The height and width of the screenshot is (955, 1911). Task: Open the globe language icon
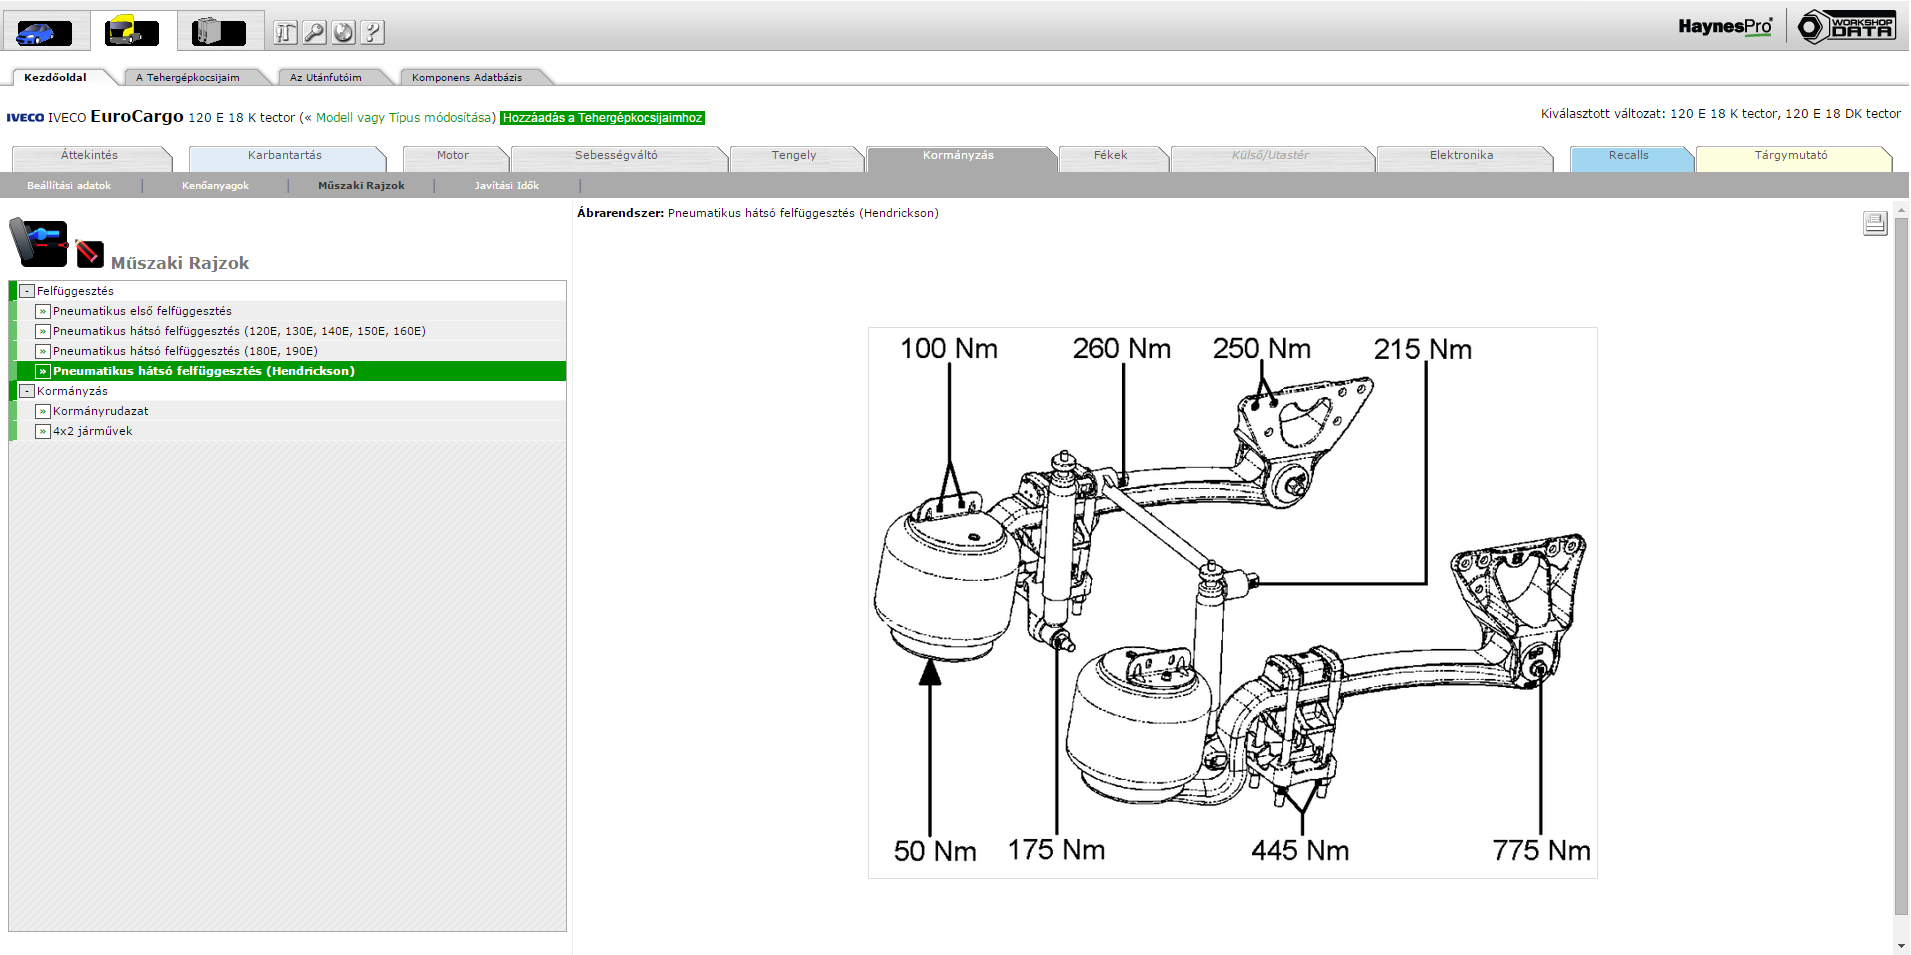click(x=343, y=33)
